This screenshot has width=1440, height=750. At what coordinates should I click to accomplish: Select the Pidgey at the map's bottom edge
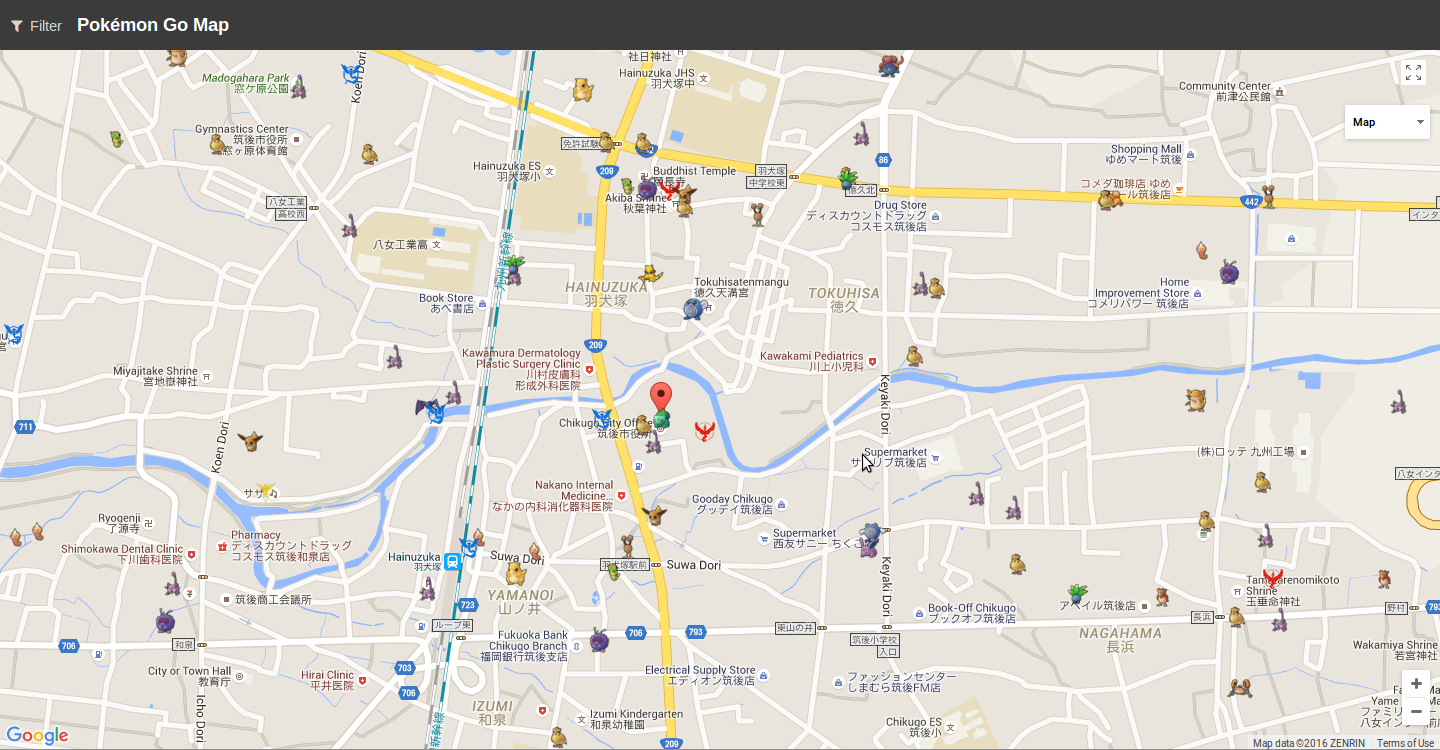coord(558,737)
